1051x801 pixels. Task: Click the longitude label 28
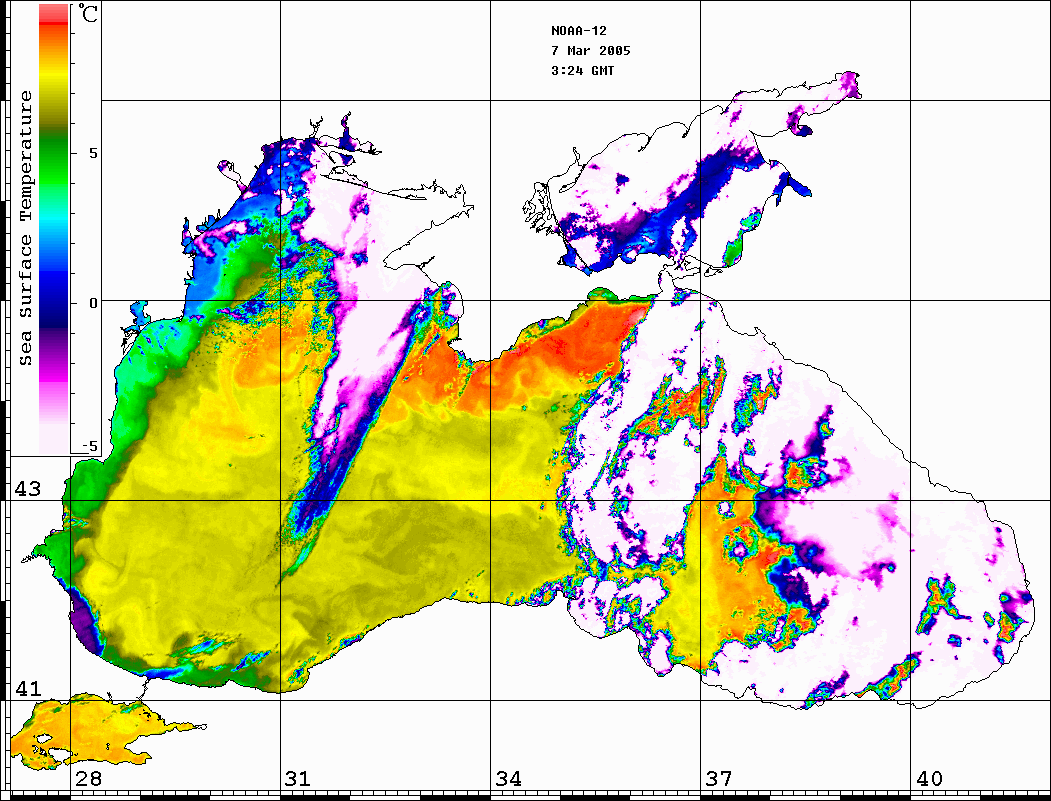tap(89, 778)
